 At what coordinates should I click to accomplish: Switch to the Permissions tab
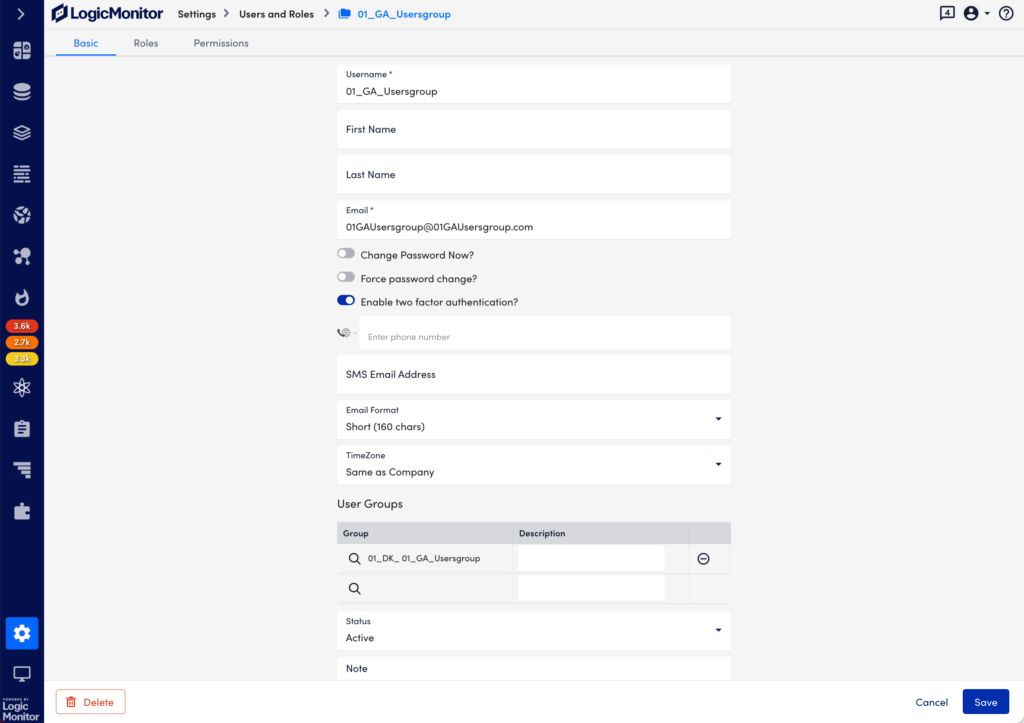coord(221,43)
